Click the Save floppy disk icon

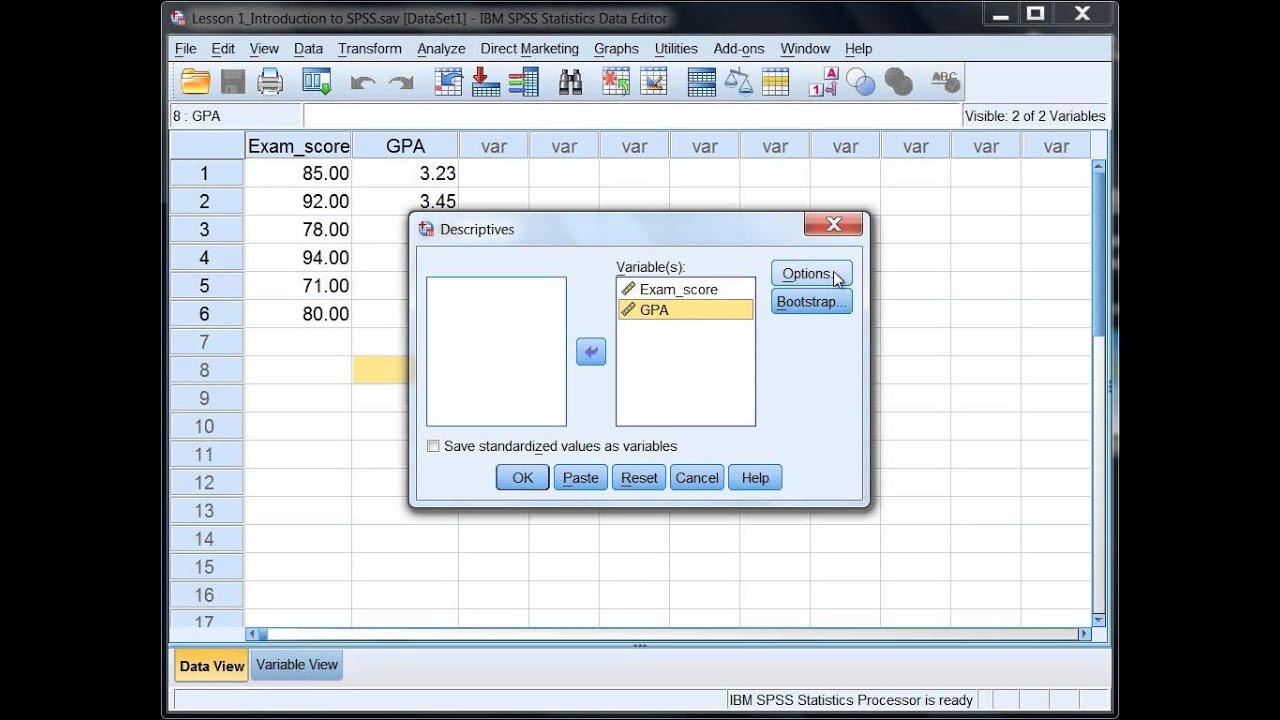click(233, 82)
